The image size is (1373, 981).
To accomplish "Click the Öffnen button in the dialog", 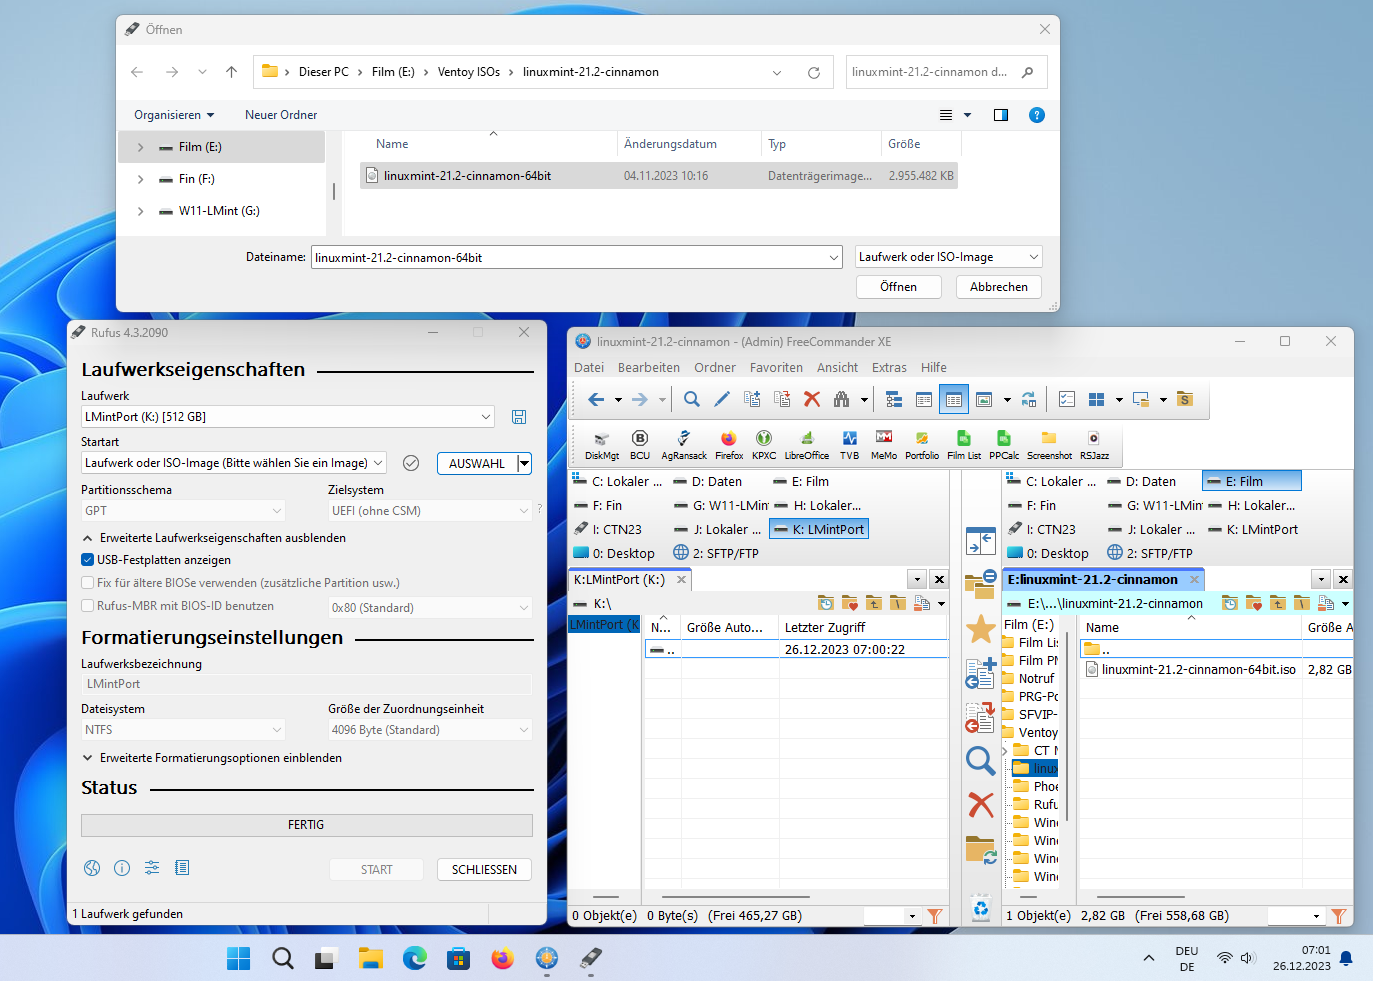I will pyautogui.click(x=899, y=287).
